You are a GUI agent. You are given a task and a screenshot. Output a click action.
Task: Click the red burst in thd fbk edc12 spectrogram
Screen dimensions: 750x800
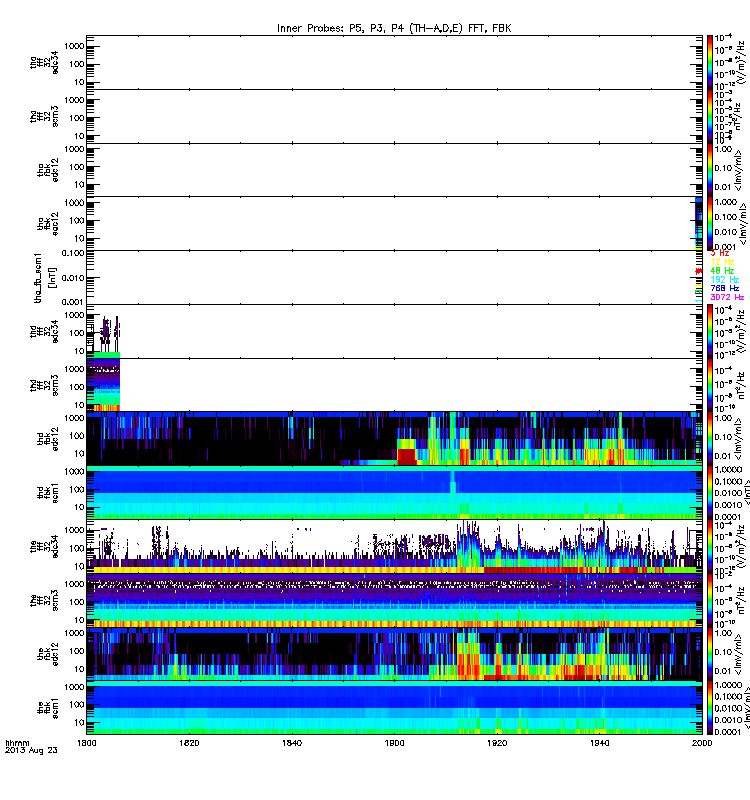[407, 456]
